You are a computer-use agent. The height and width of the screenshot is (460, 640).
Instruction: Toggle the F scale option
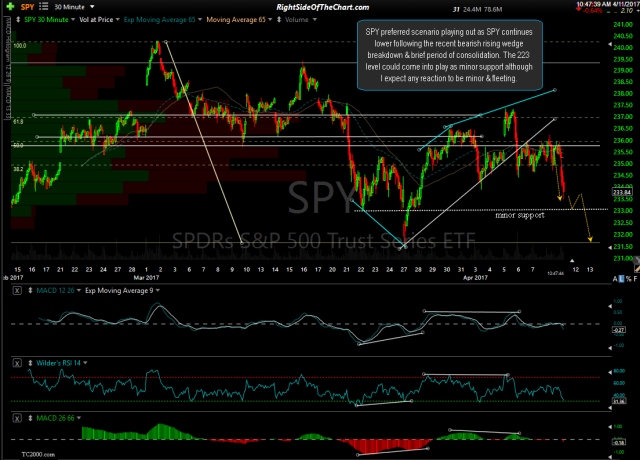pyautogui.click(x=635, y=279)
